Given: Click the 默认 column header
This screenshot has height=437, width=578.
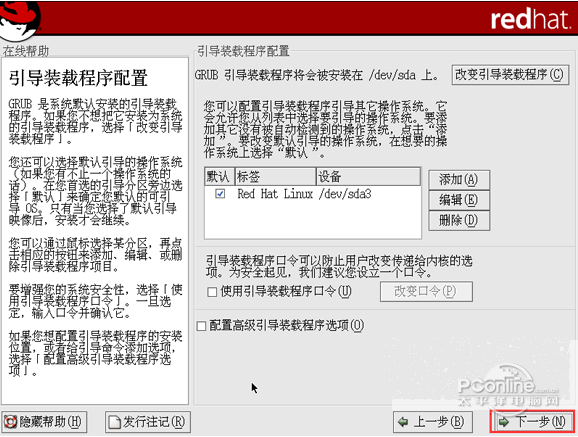Looking at the screenshot, I should [219, 177].
